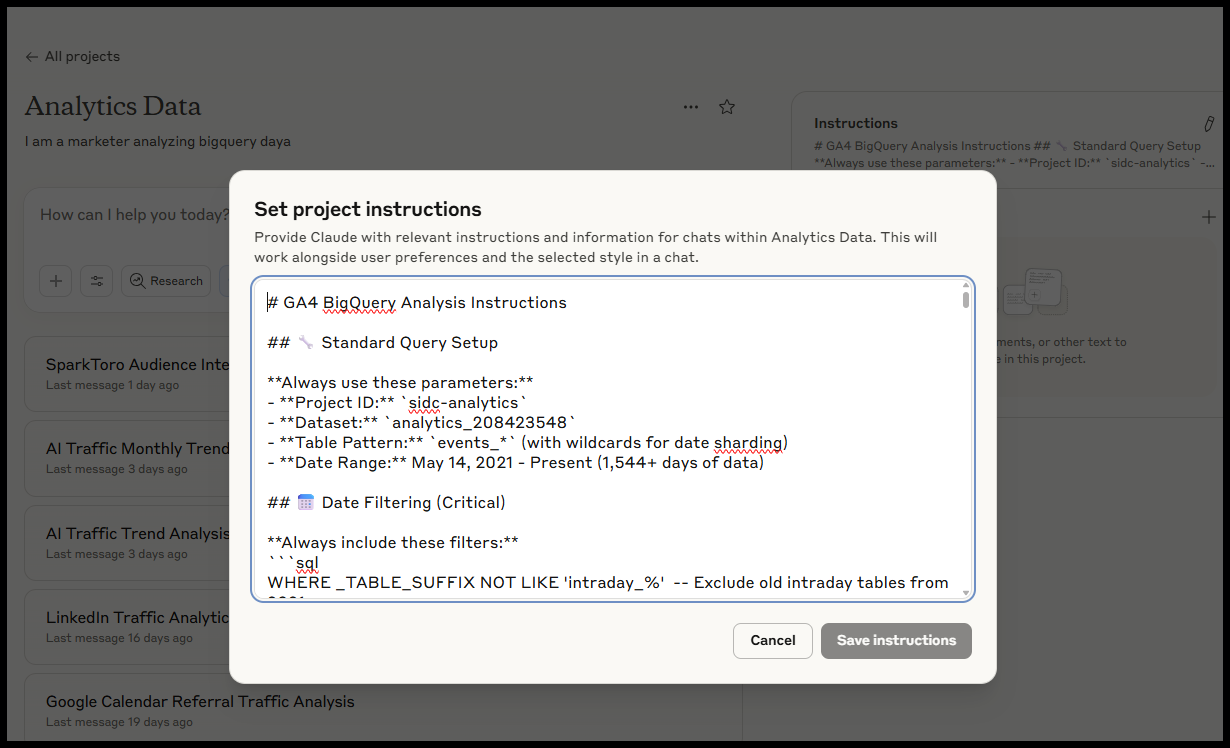The height and width of the screenshot is (748, 1230).
Task: Star the Analytics Data project
Action: (x=727, y=107)
